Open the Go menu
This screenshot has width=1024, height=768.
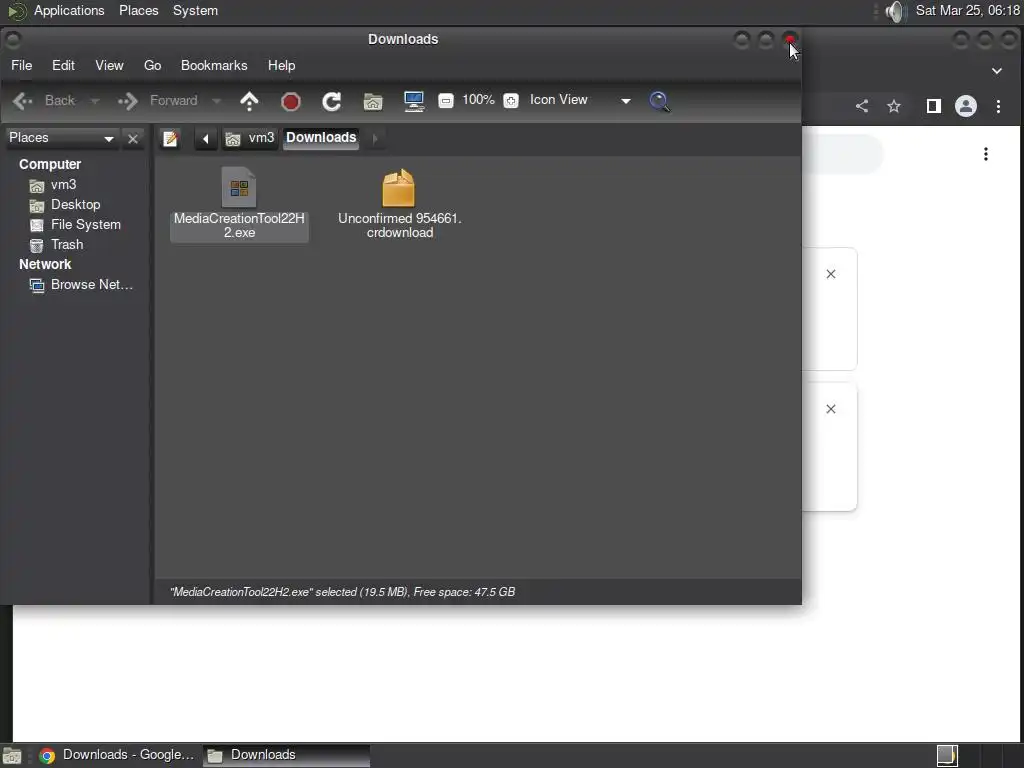pos(152,65)
